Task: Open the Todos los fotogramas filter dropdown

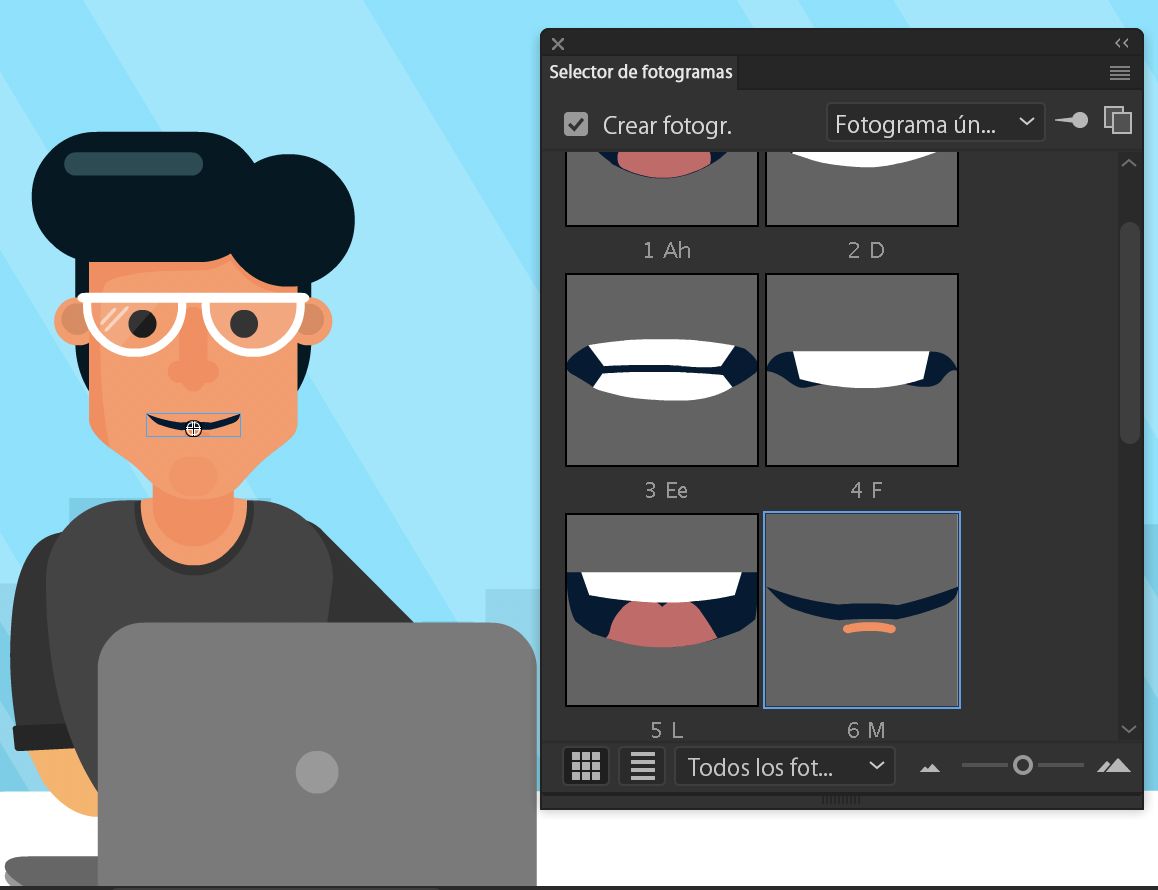Action: (784, 766)
